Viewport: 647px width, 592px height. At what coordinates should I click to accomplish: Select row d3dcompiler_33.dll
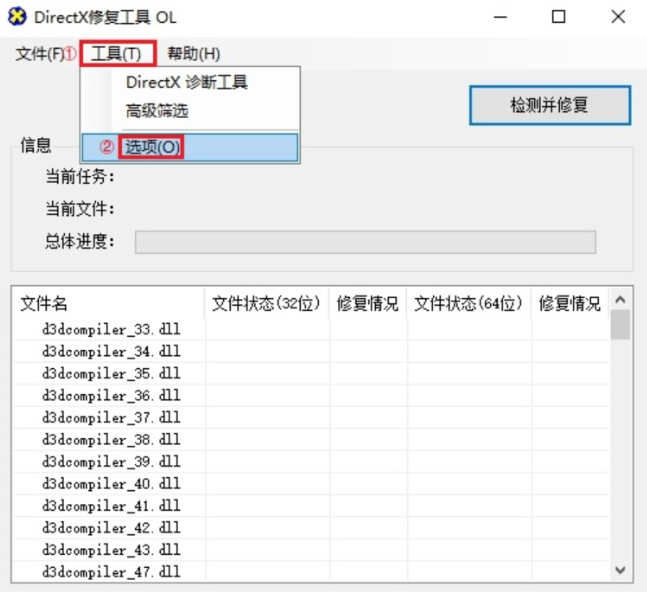tap(311, 330)
